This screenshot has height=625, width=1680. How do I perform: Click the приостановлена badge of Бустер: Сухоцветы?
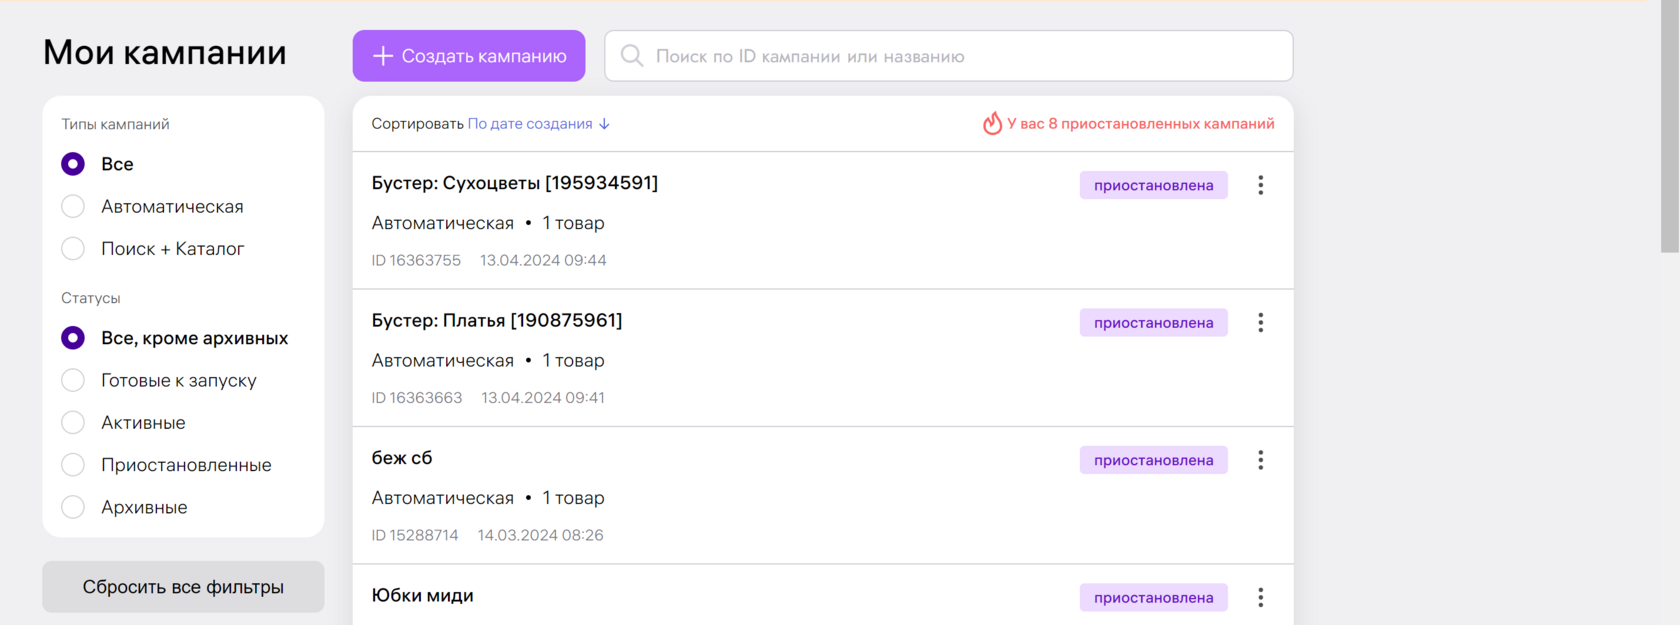point(1154,185)
